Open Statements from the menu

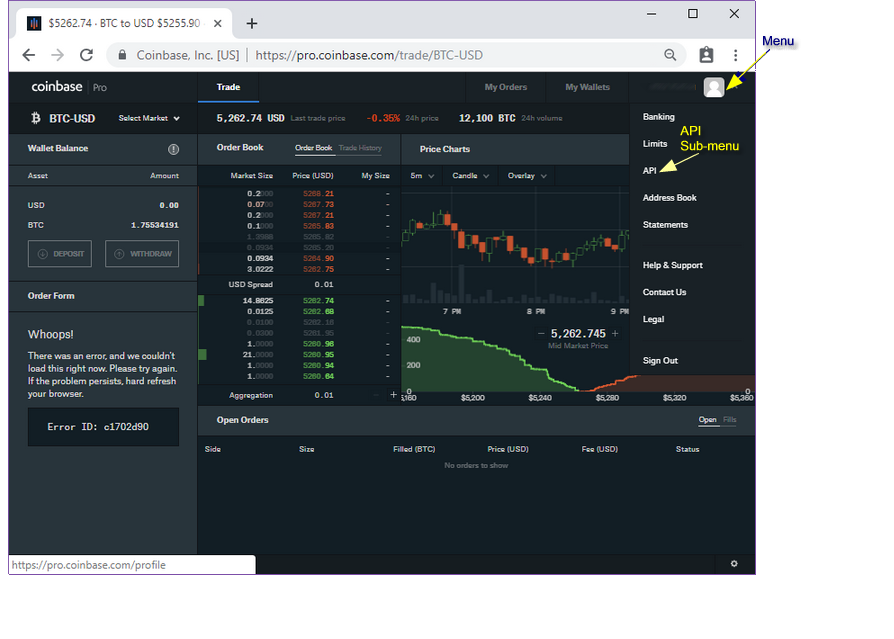pos(665,225)
